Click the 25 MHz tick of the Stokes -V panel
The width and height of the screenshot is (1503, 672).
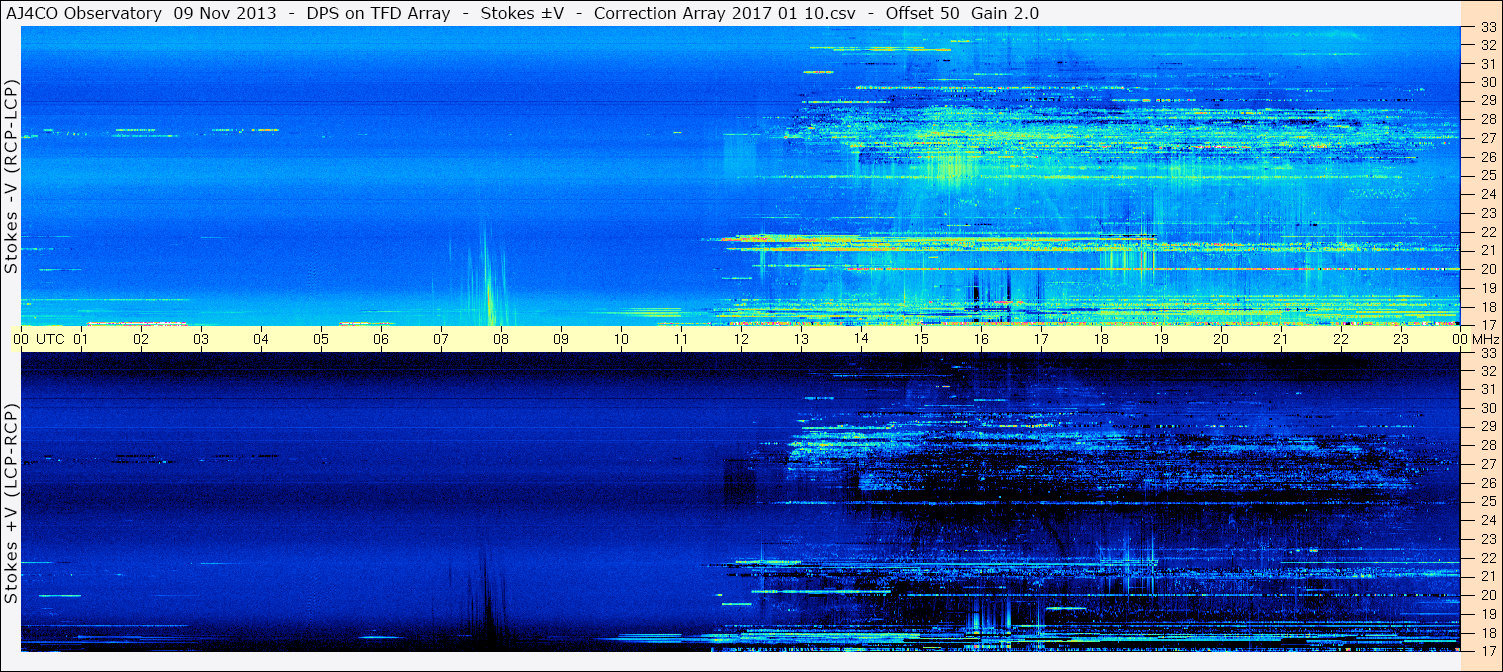tap(1488, 175)
